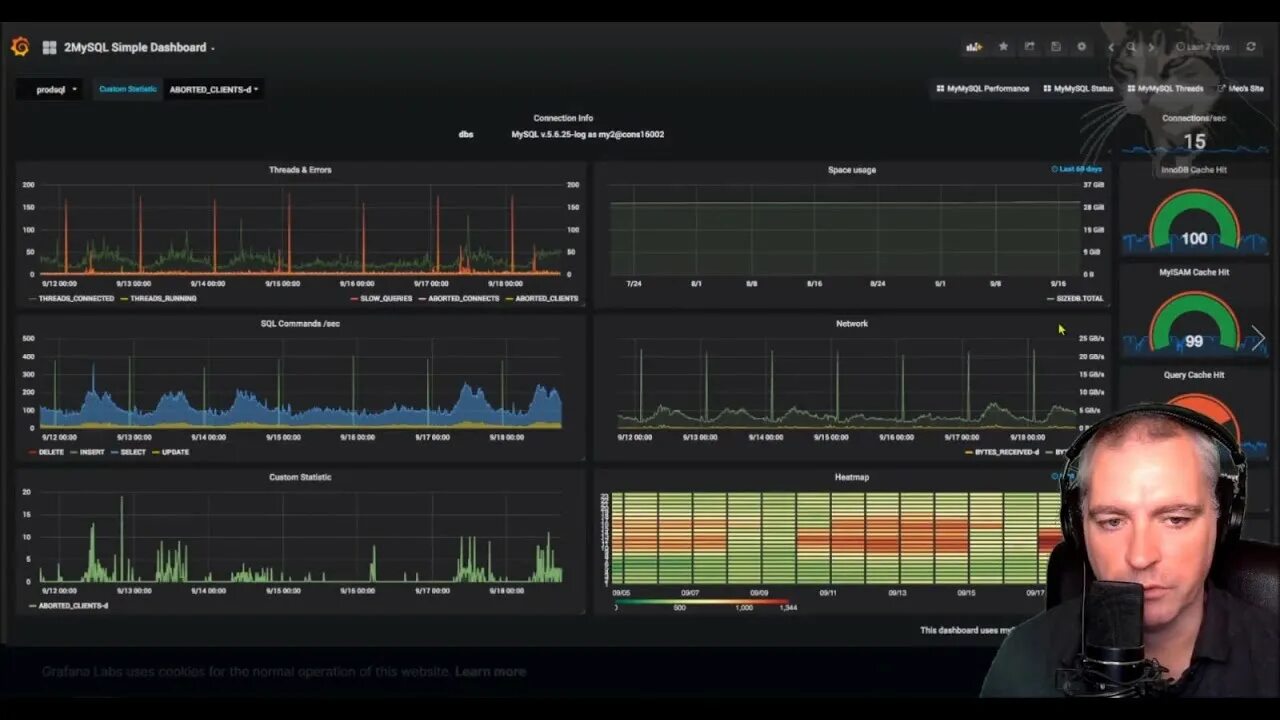This screenshot has height=720, width=1280.
Task: Save the dashboard with the disk icon
Action: (x=1055, y=47)
